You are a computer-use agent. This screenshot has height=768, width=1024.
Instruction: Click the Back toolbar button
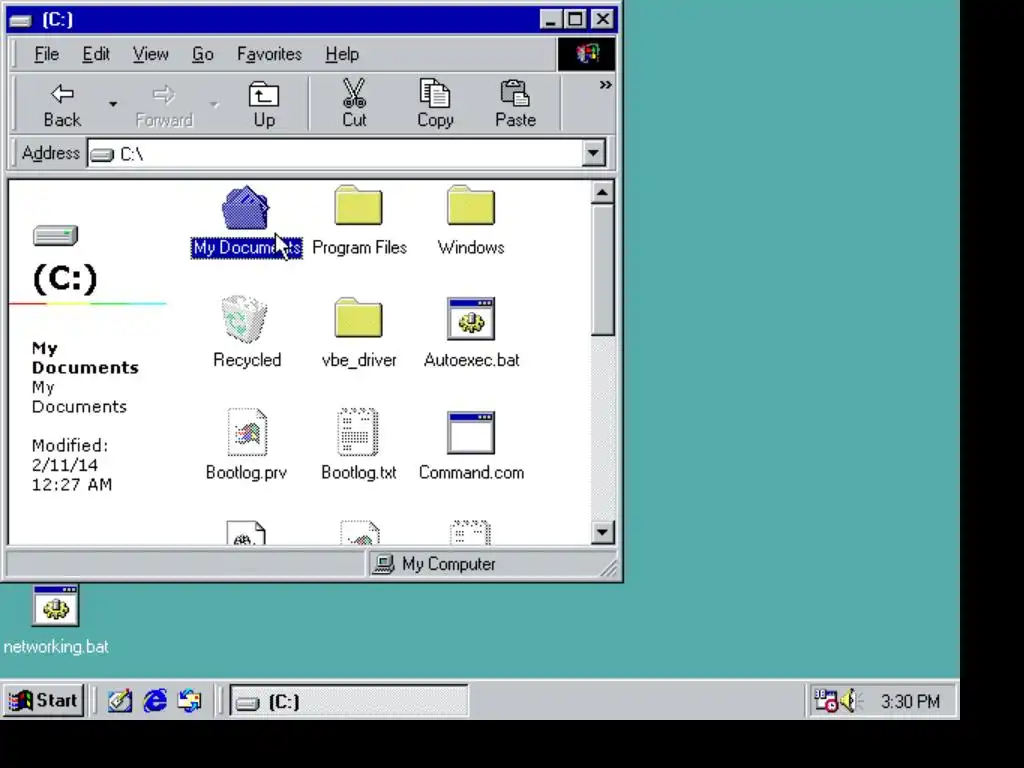62,104
